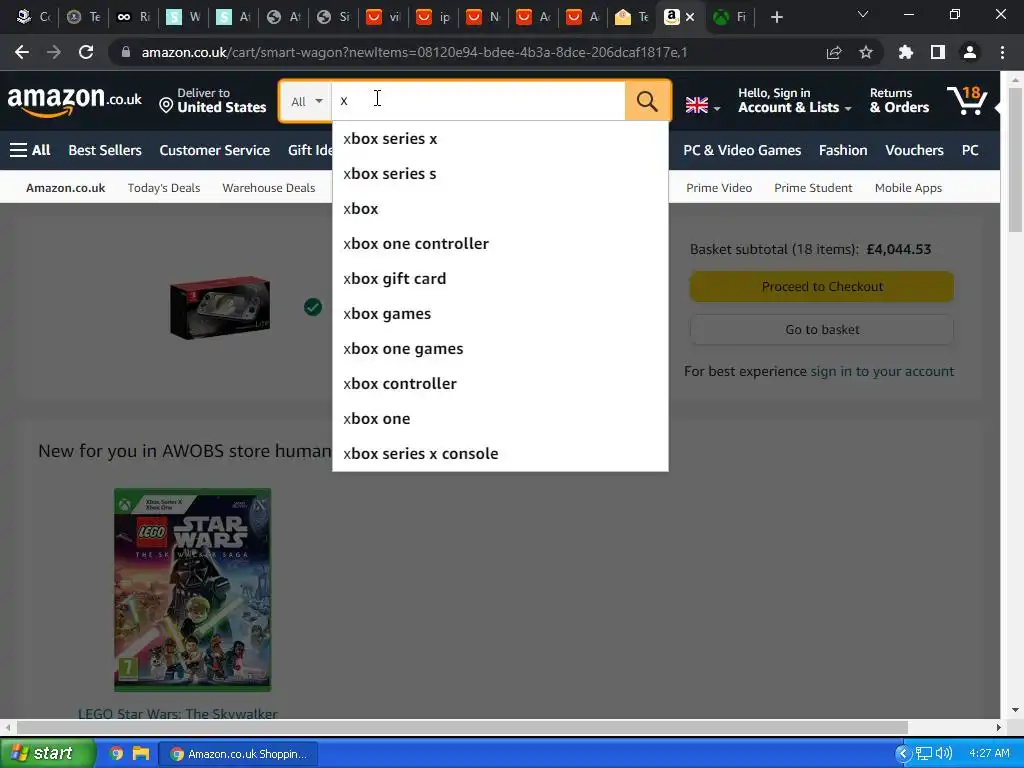Bookmark this page with the star icon
This screenshot has width=1024, height=768.
(x=865, y=52)
